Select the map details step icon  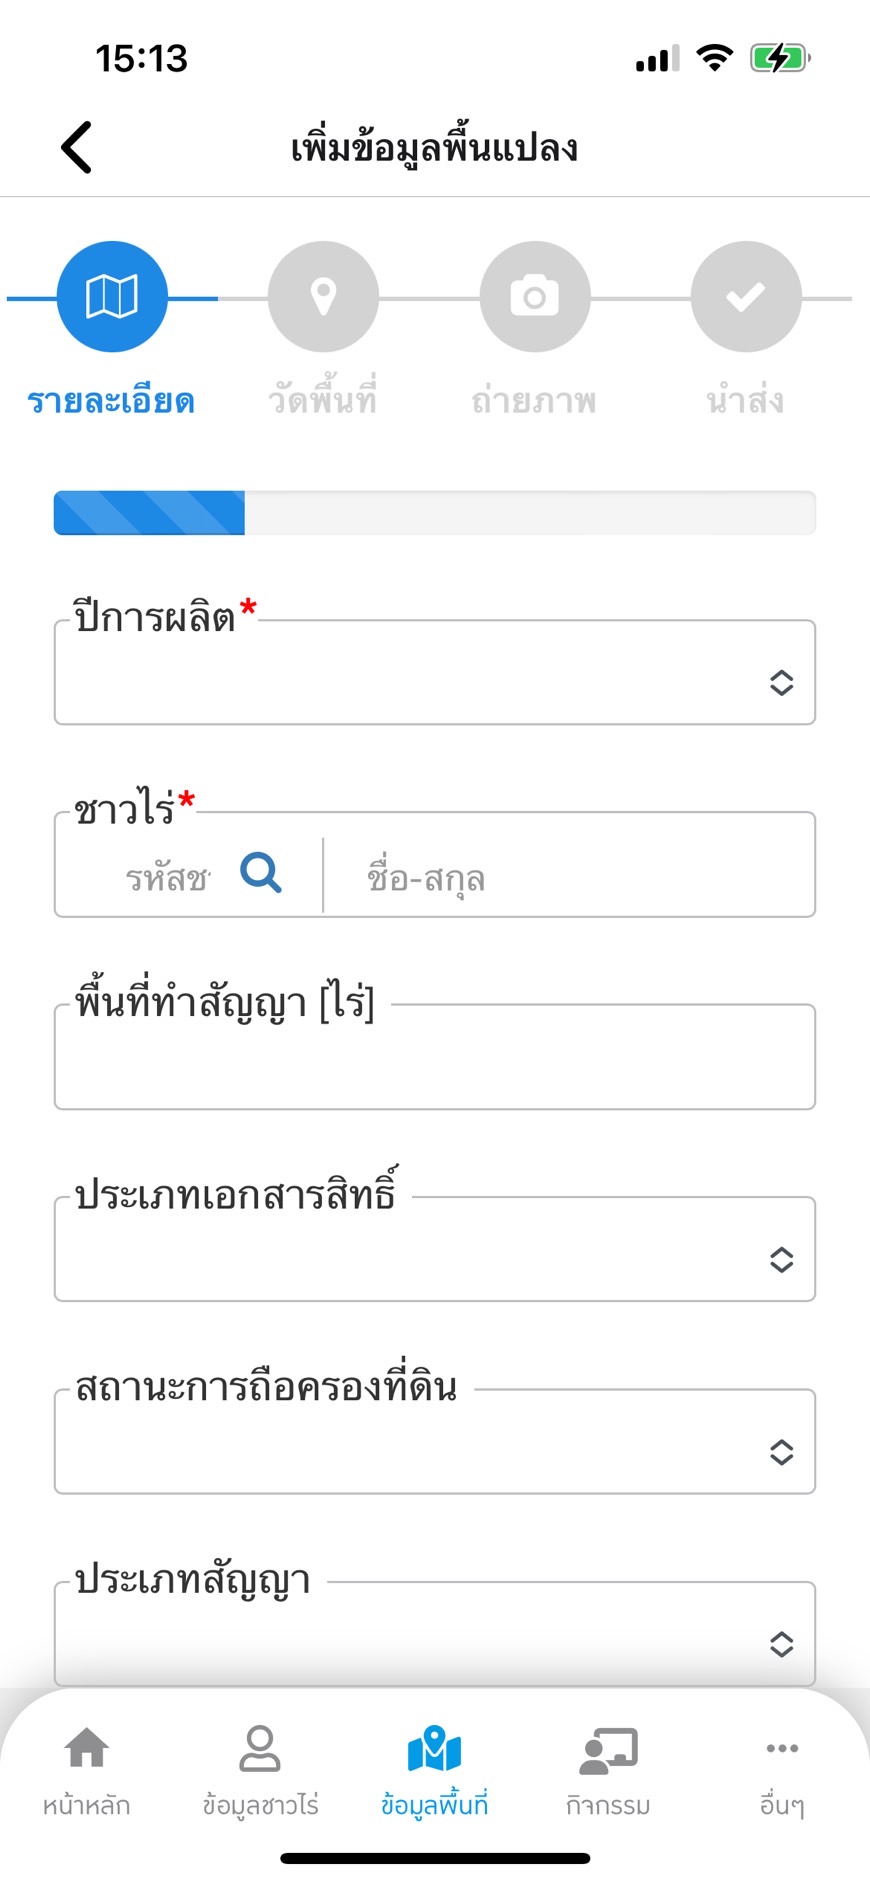pos(112,297)
